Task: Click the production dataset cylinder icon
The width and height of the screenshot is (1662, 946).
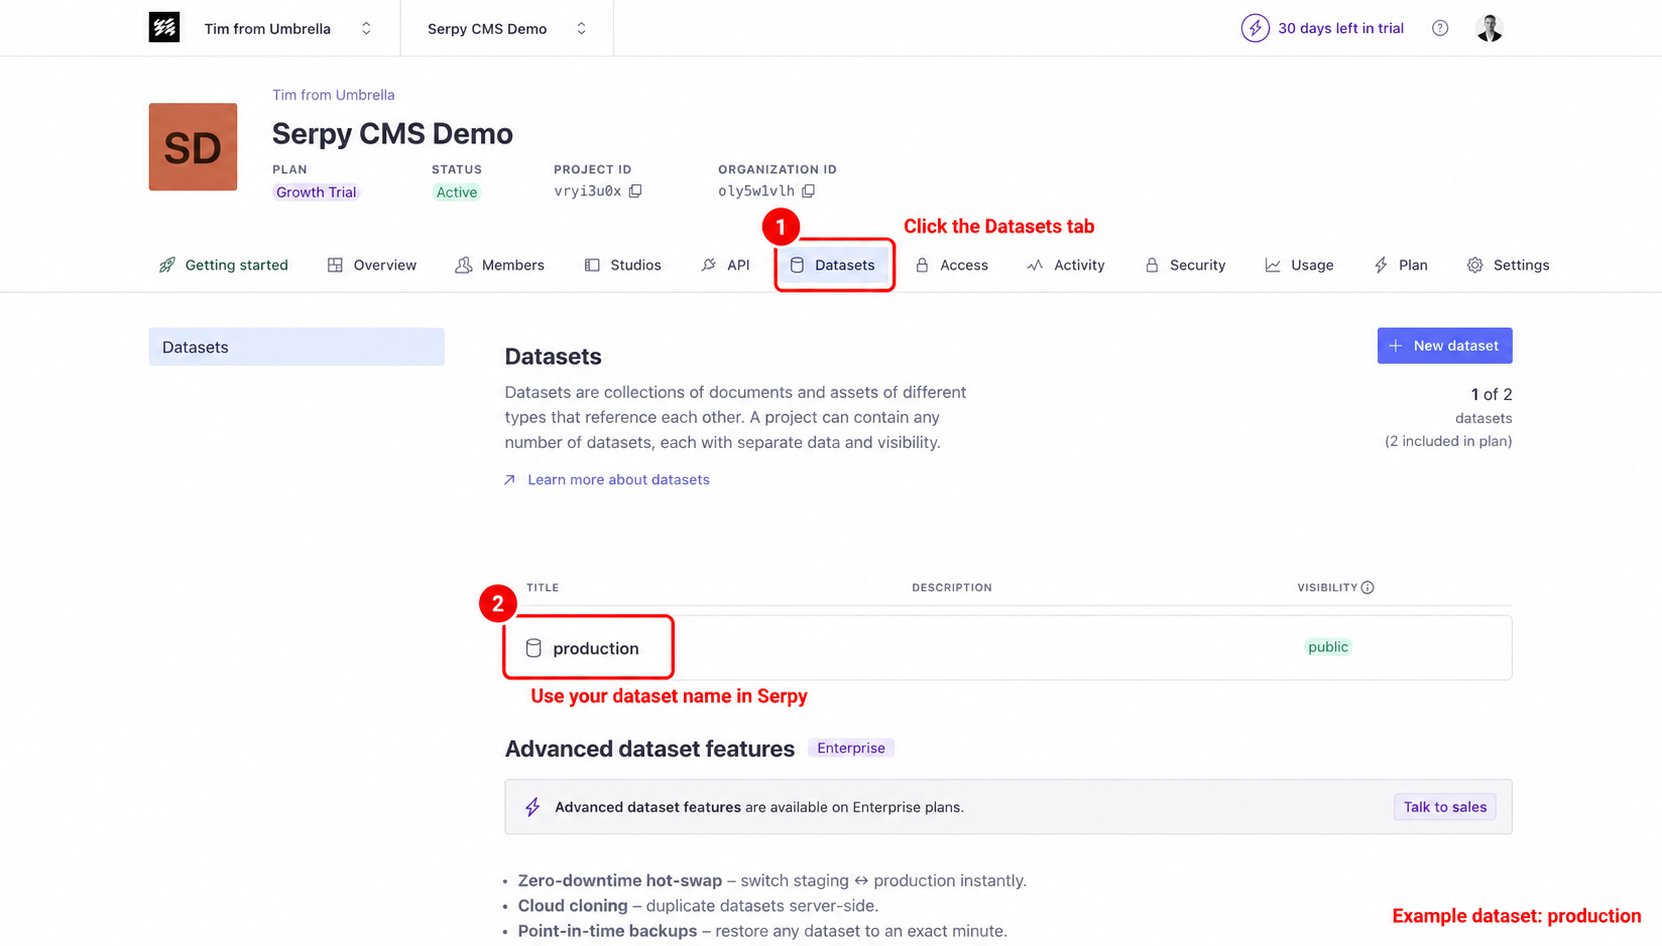Action: pyautogui.click(x=534, y=648)
